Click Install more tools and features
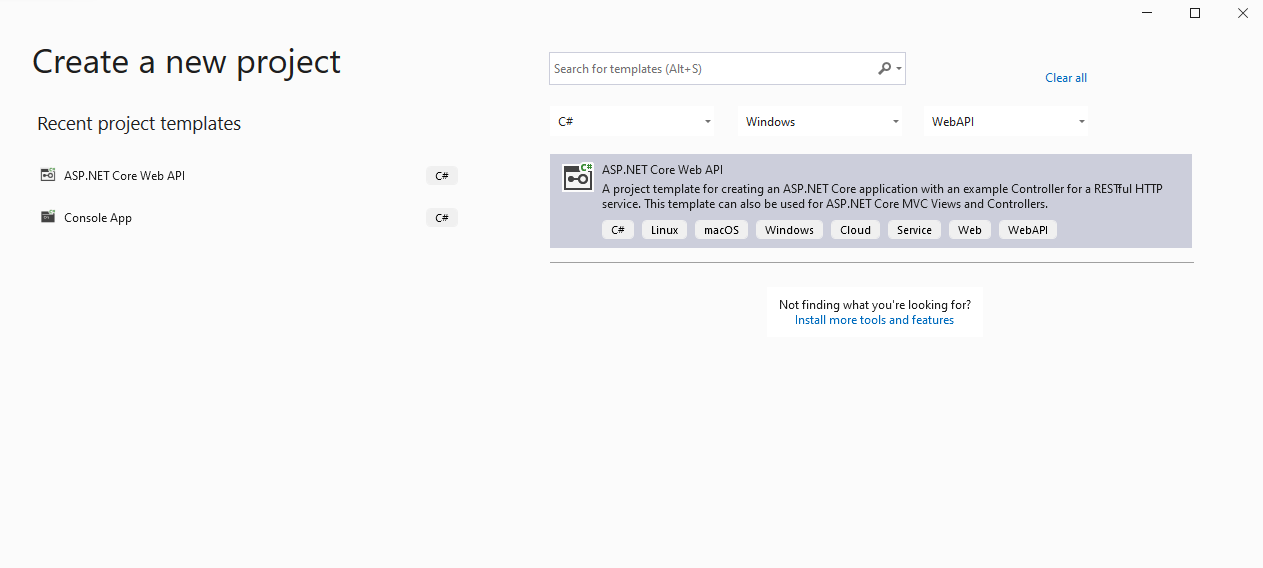 (874, 320)
